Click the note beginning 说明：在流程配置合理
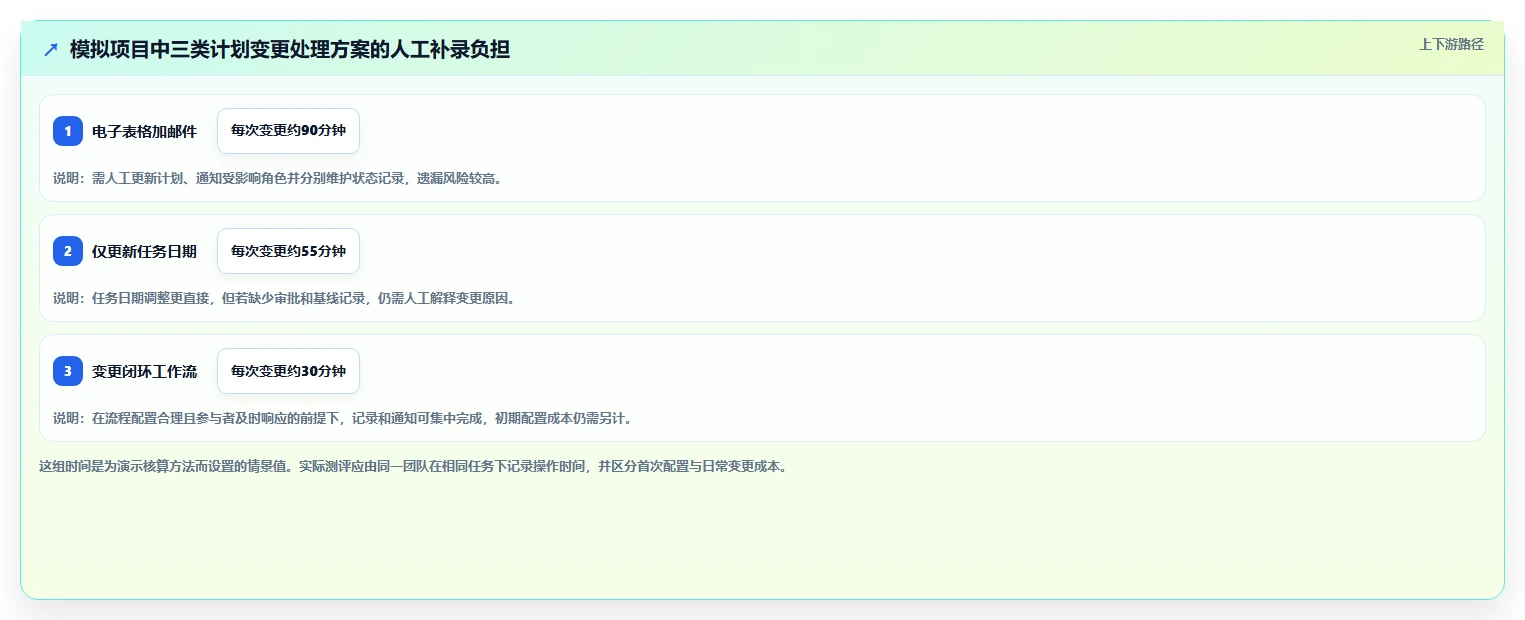1525x620 pixels. (343, 418)
